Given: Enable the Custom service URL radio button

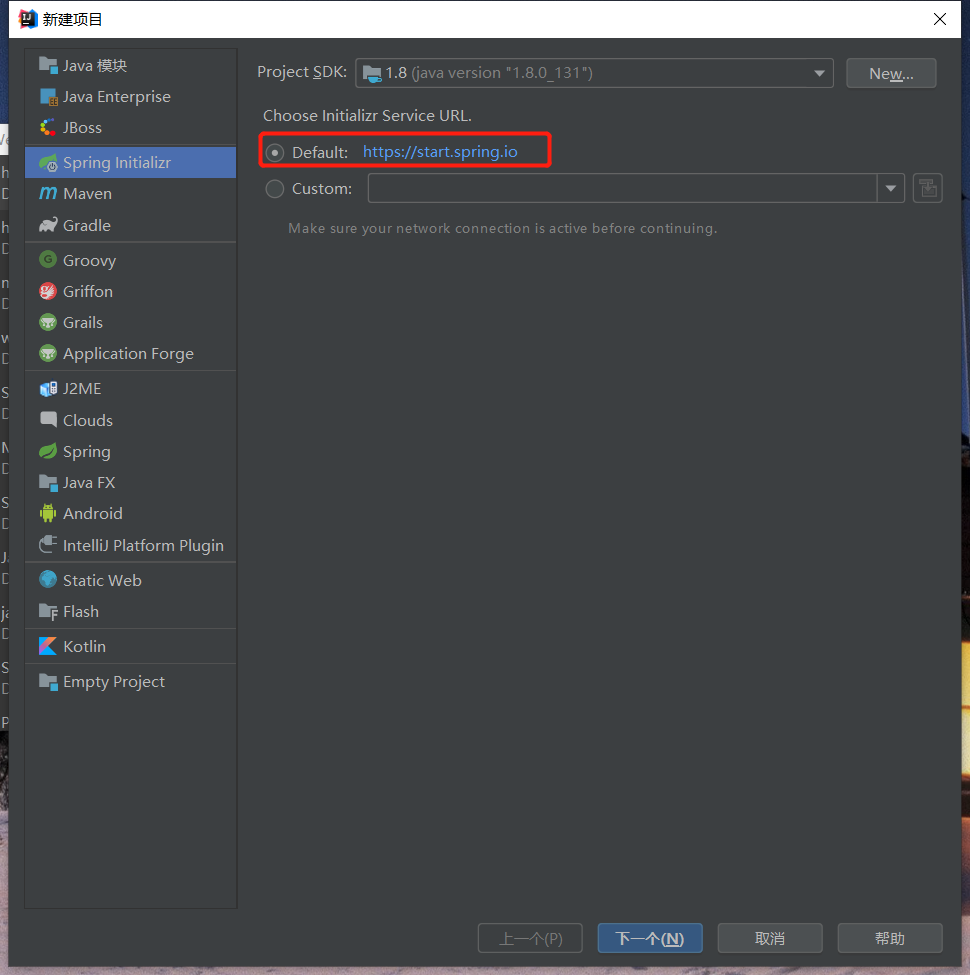Looking at the screenshot, I should point(275,188).
